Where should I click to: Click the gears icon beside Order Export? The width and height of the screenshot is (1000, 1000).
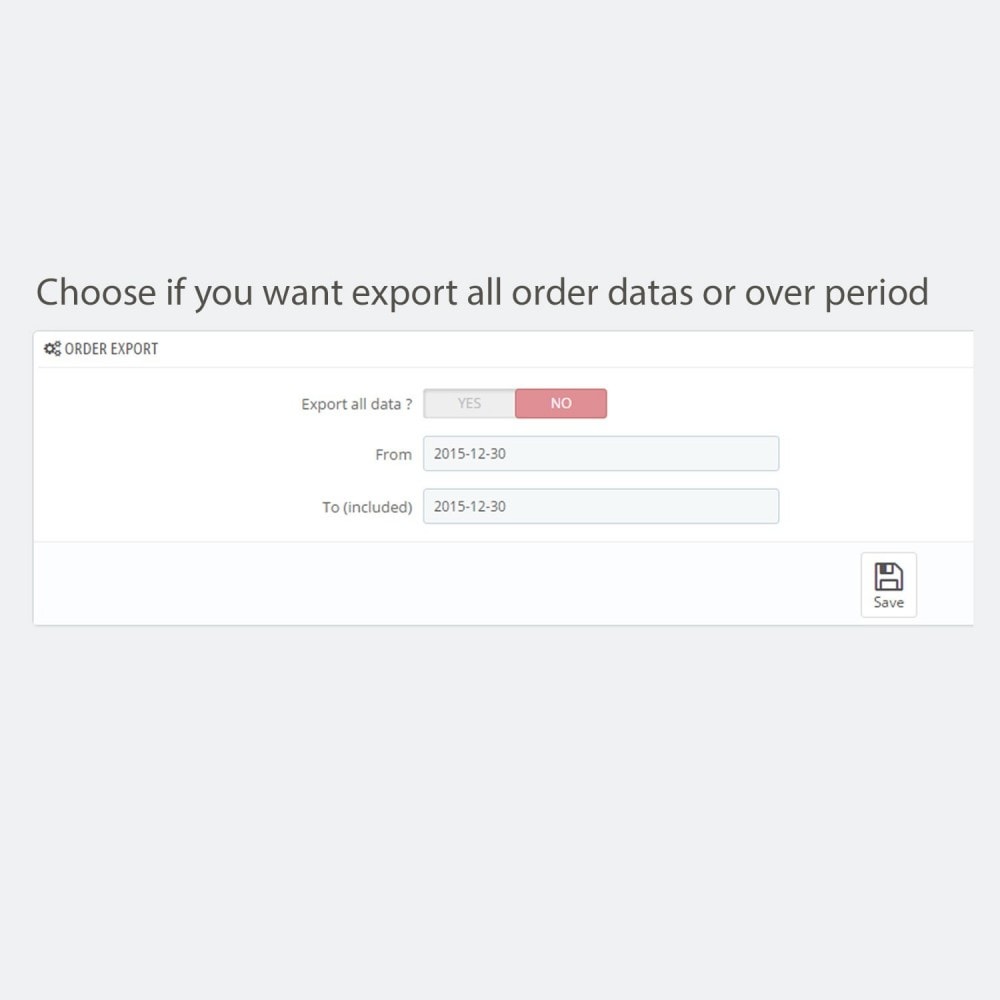(52, 349)
